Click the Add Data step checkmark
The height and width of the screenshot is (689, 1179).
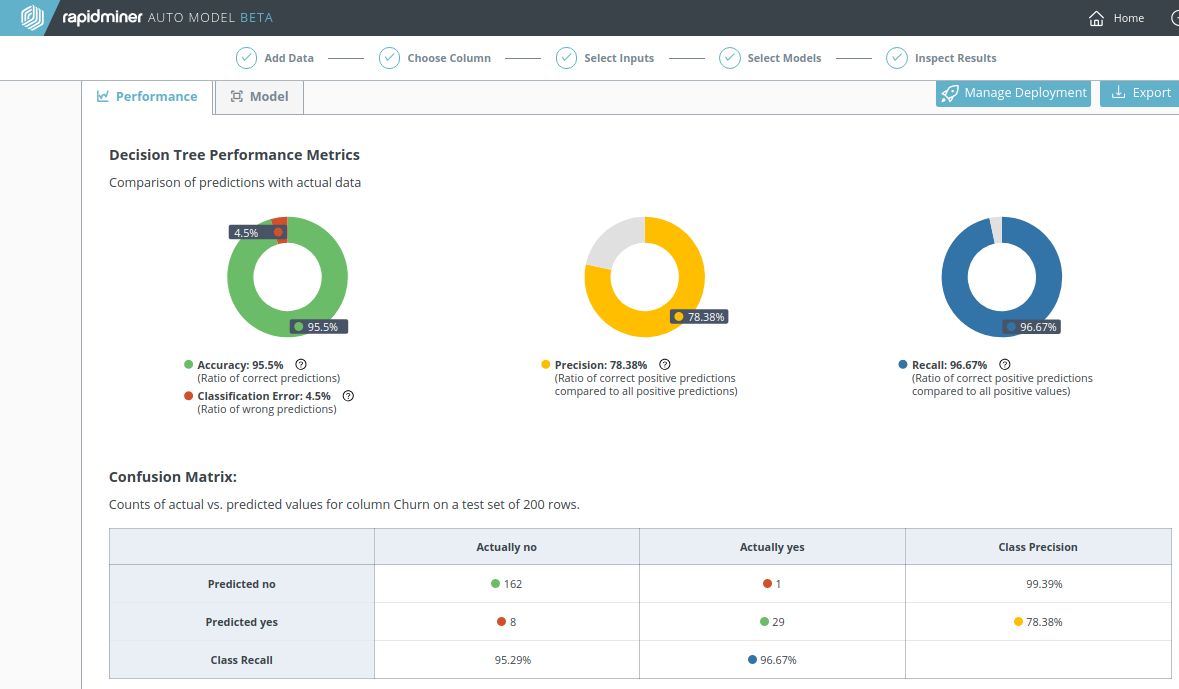point(246,58)
